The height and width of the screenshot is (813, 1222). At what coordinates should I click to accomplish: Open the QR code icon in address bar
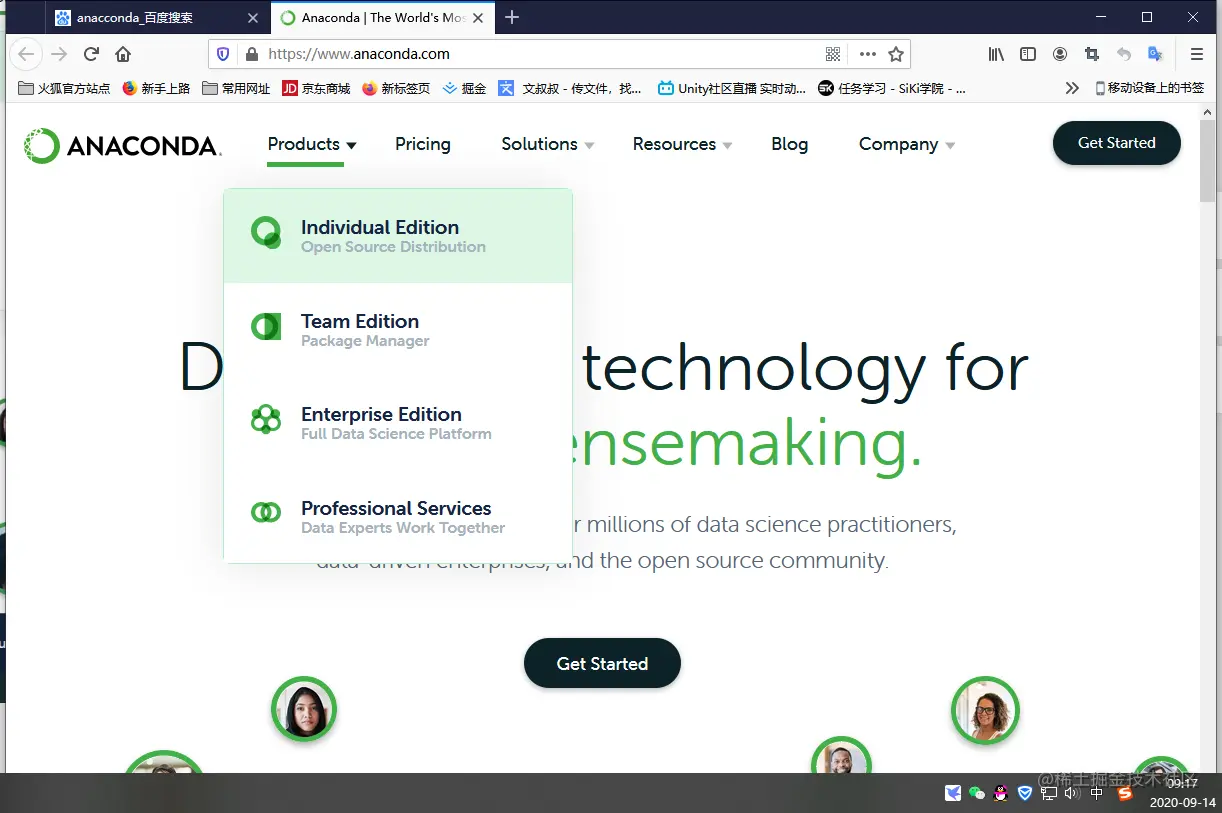pos(833,54)
